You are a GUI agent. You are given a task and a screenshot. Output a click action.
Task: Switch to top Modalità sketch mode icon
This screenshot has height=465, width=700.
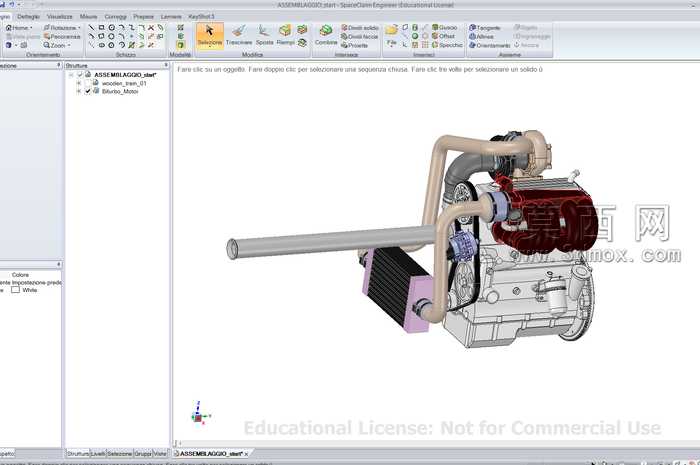pyautogui.click(x=180, y=28)
